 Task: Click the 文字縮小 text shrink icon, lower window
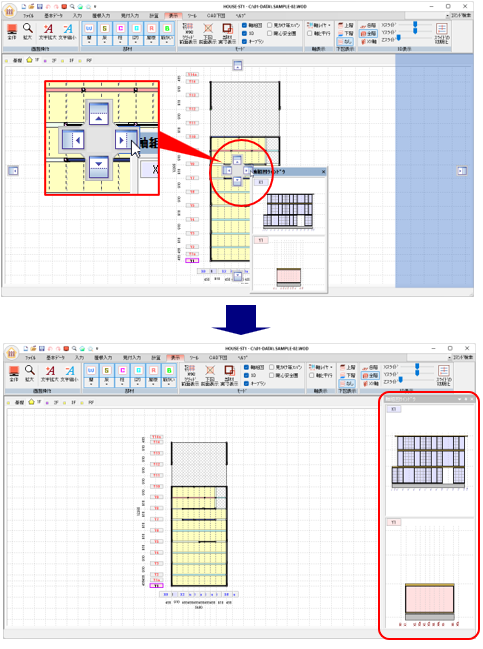pyautogui.click(x=70, y=374)
